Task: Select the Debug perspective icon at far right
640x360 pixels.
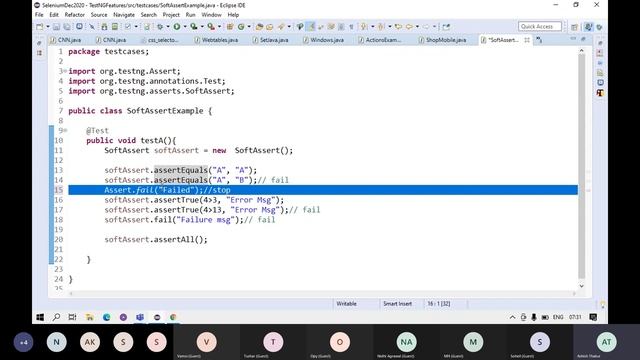Action: coord(599,27)
